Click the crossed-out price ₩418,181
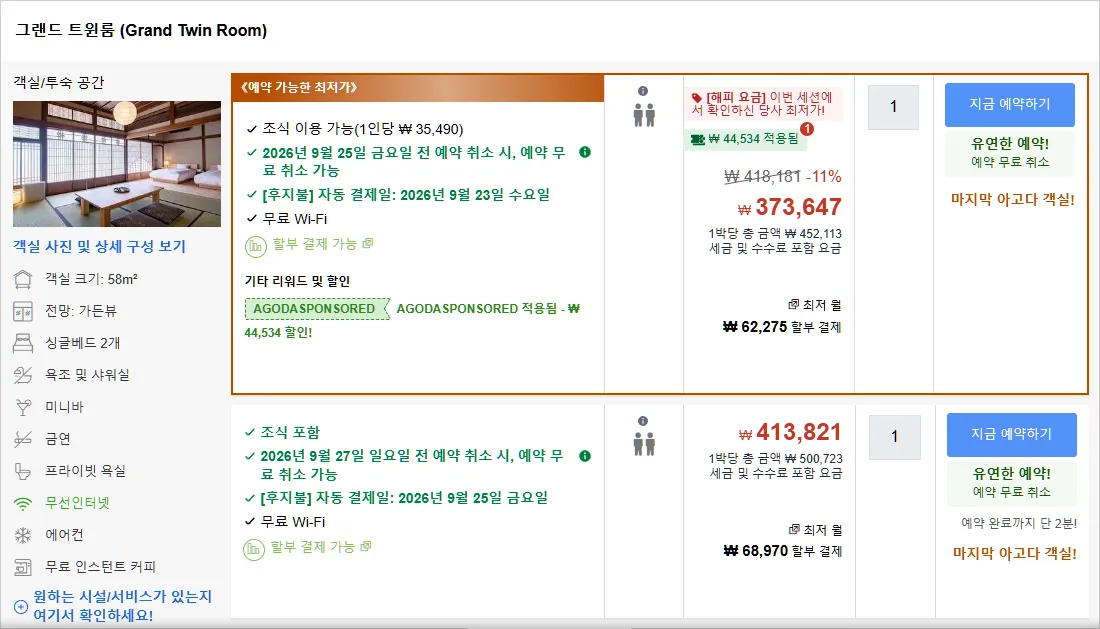The image size is (1100, 629). click(762, 176)
